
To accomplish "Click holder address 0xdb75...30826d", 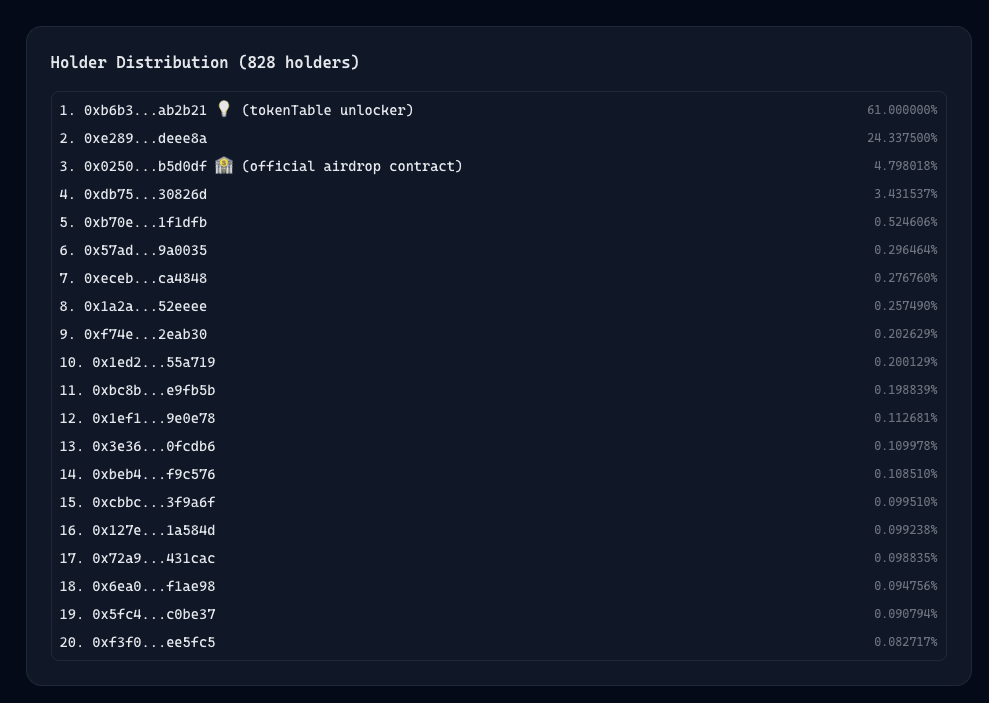I will [145, 194].
